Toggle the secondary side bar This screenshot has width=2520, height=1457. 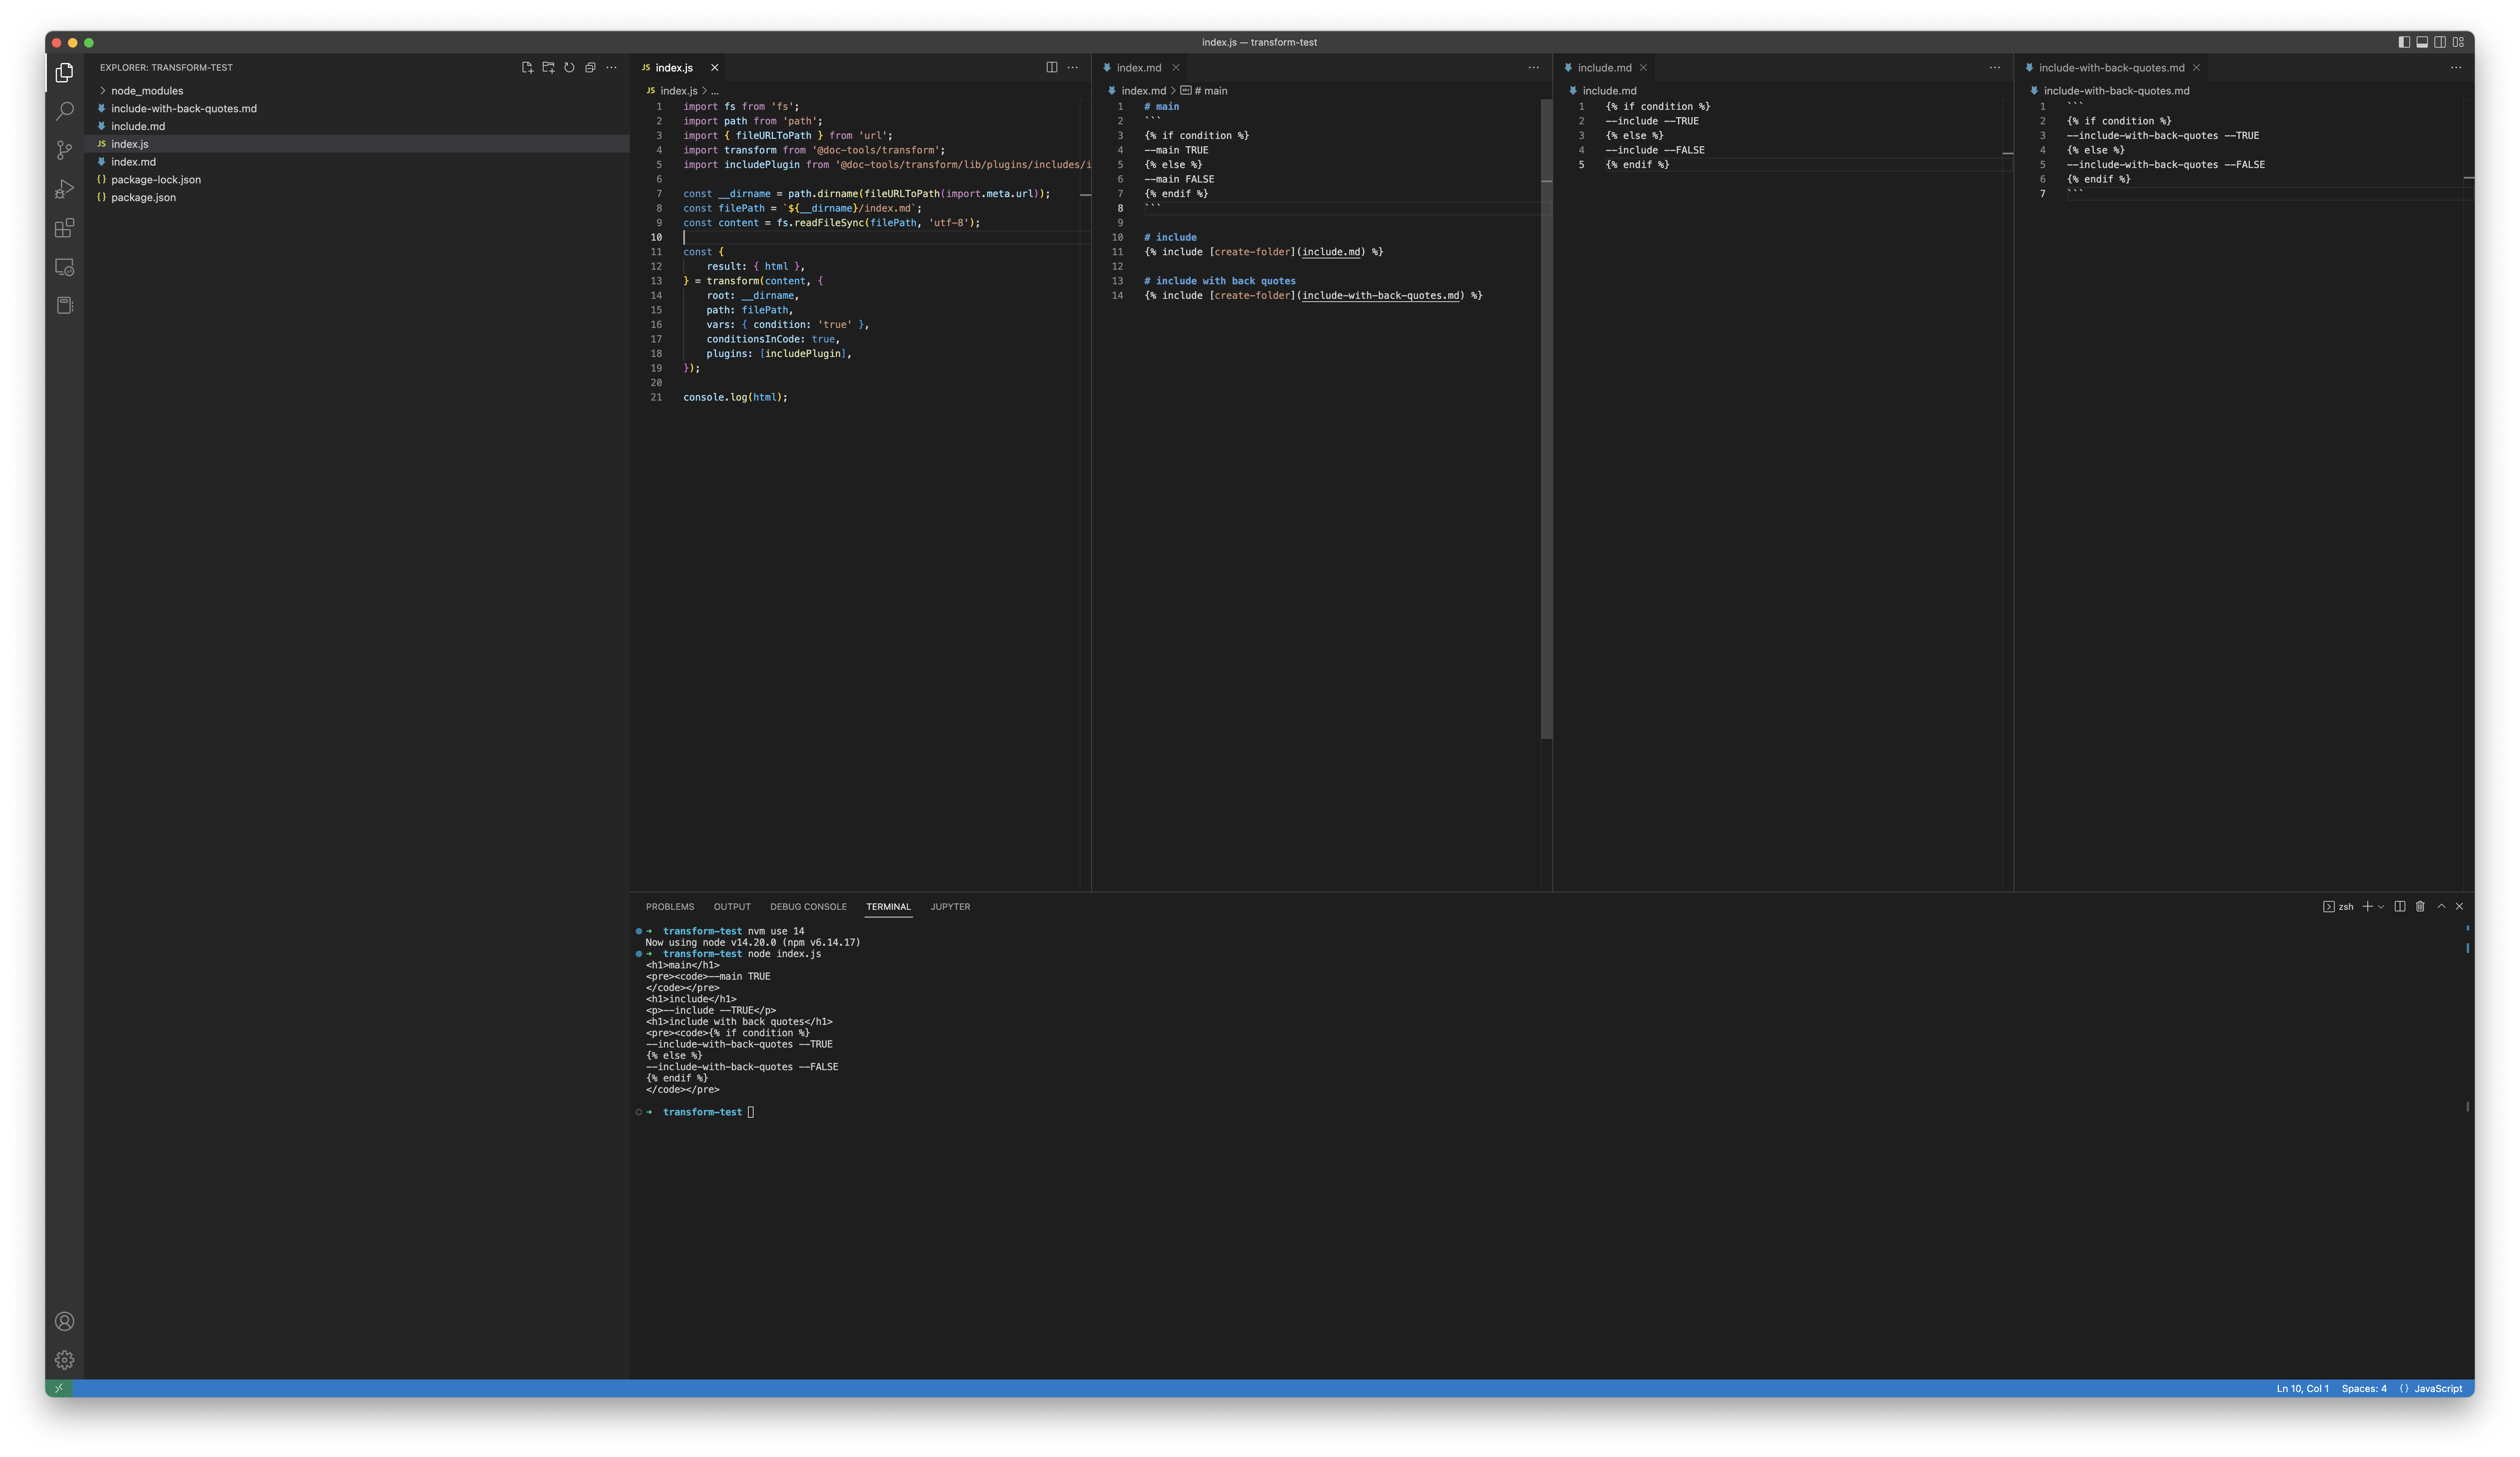point(2440,42)
